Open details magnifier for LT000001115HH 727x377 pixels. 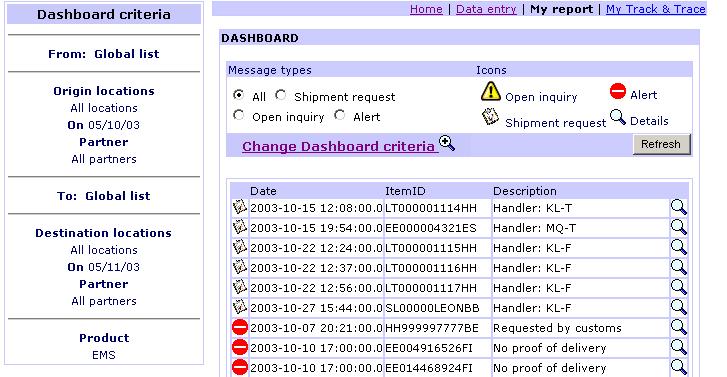point(678,247)
